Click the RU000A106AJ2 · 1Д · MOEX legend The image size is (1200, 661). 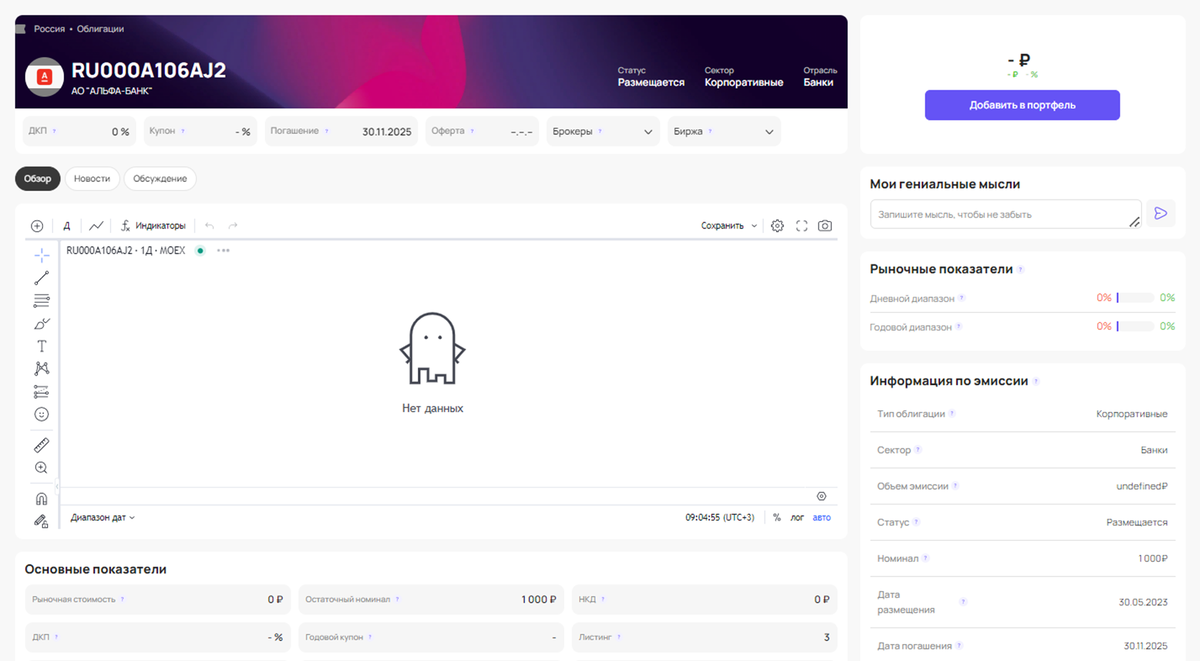(x=126, y=250)
